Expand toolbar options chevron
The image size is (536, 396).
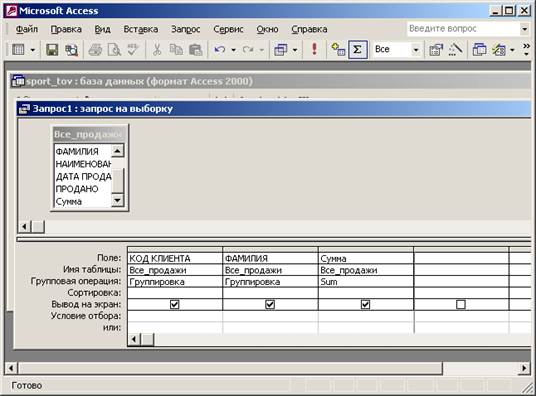coord(526,50)
